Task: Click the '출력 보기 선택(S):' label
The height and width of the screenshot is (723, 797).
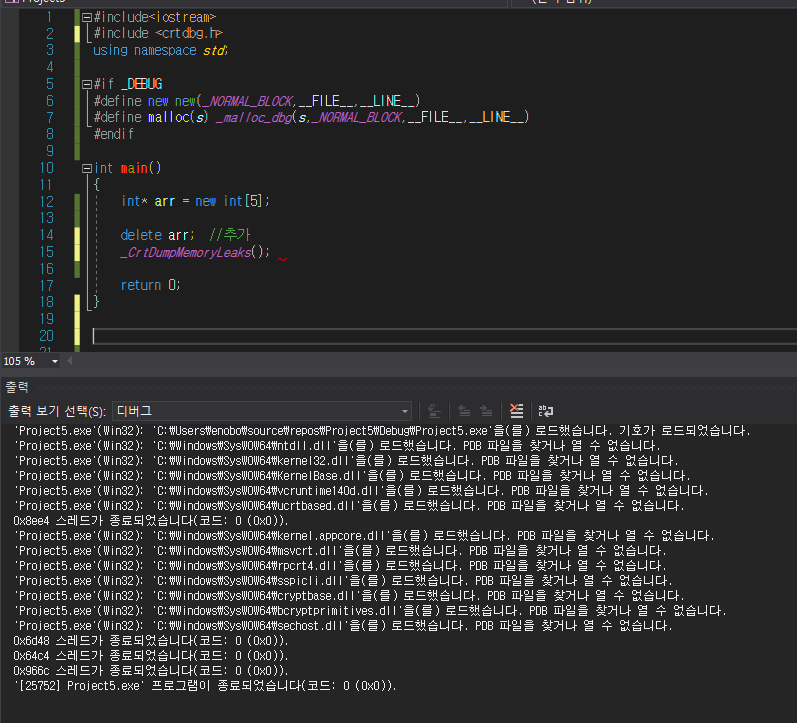Action: [x=57, y=411]
